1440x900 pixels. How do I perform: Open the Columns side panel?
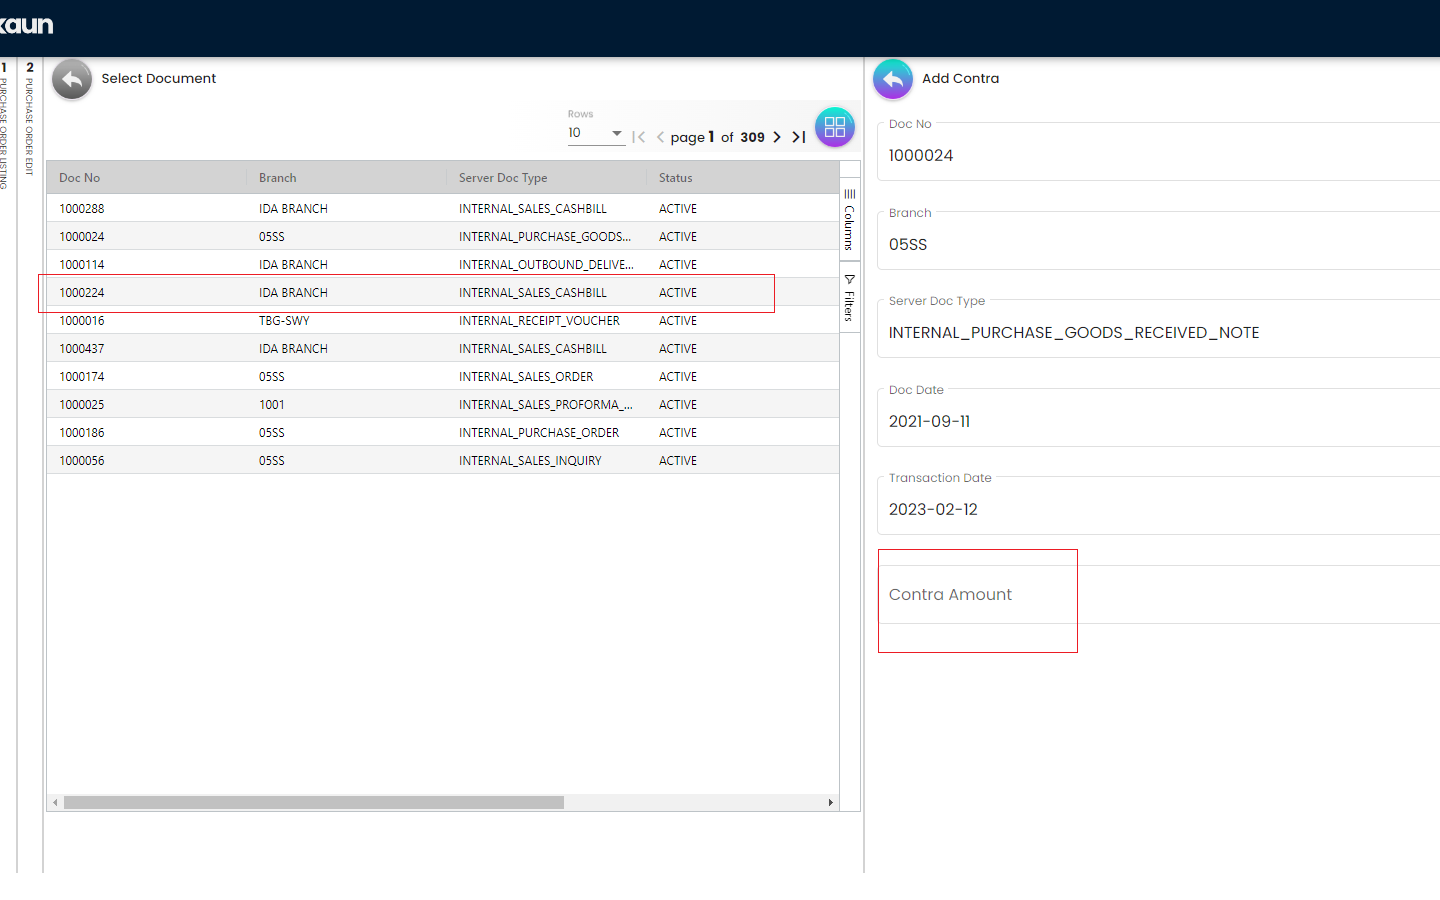[849, 220]
